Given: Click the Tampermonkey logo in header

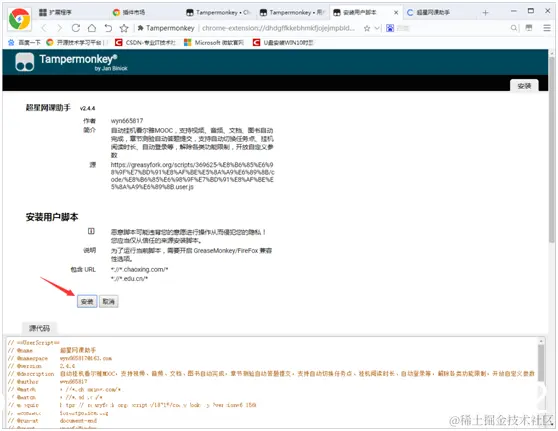Looking at the screenshot, I should coord(25,62).
